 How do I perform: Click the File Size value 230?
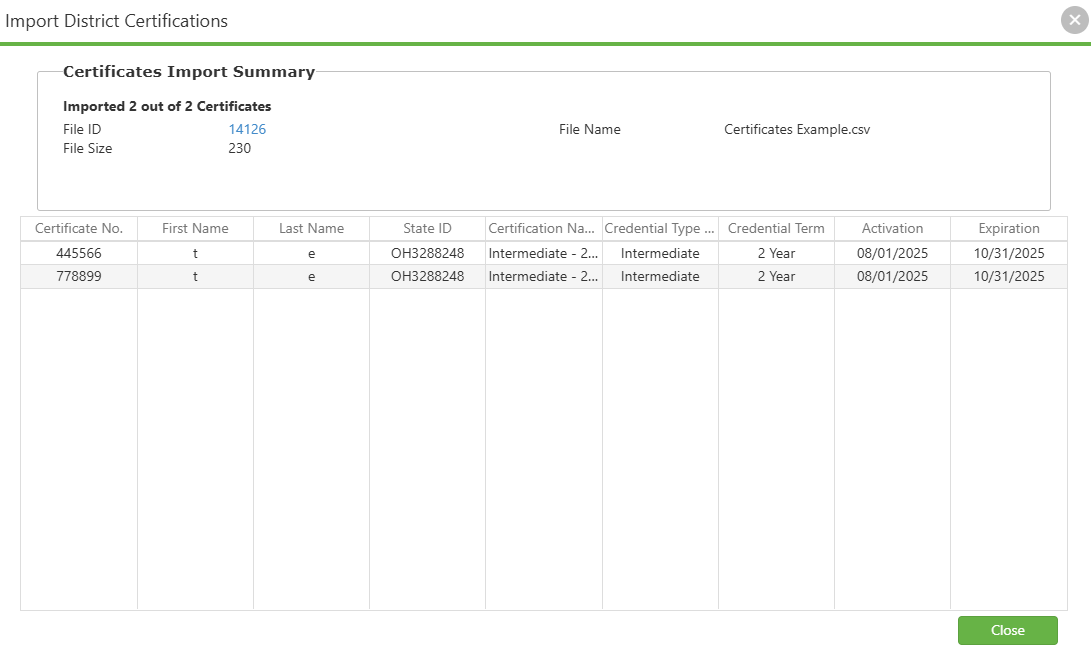[x=239, y=148]
